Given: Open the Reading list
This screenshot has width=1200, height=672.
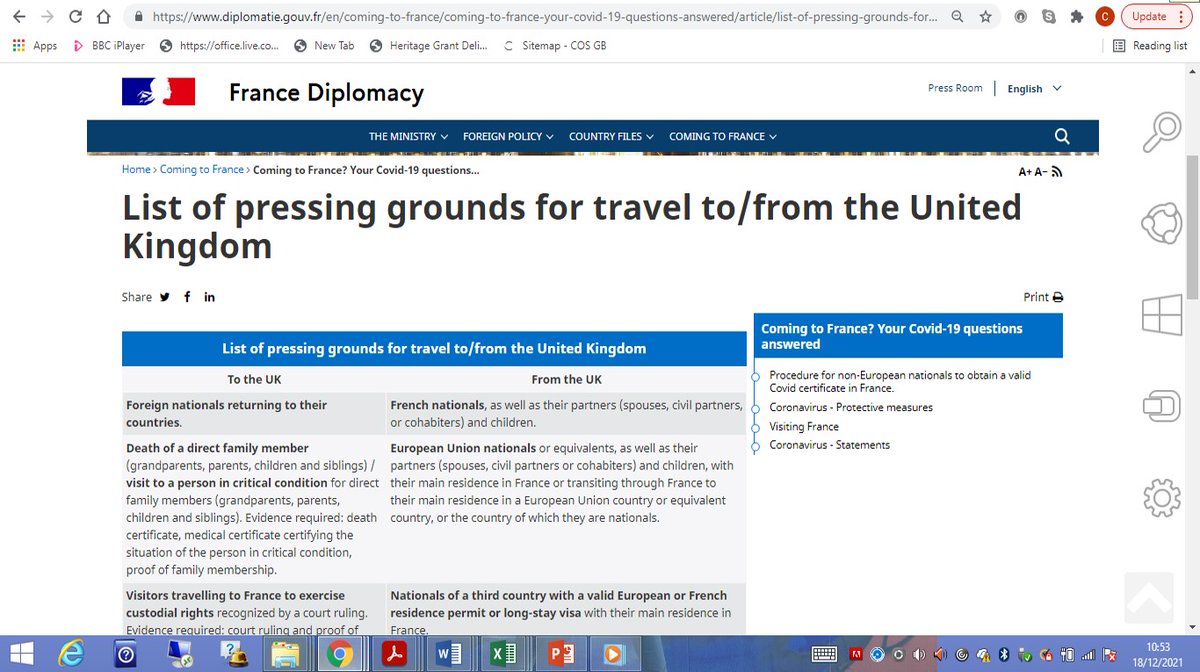Looking at the screenshot, I should point(1150,46).
